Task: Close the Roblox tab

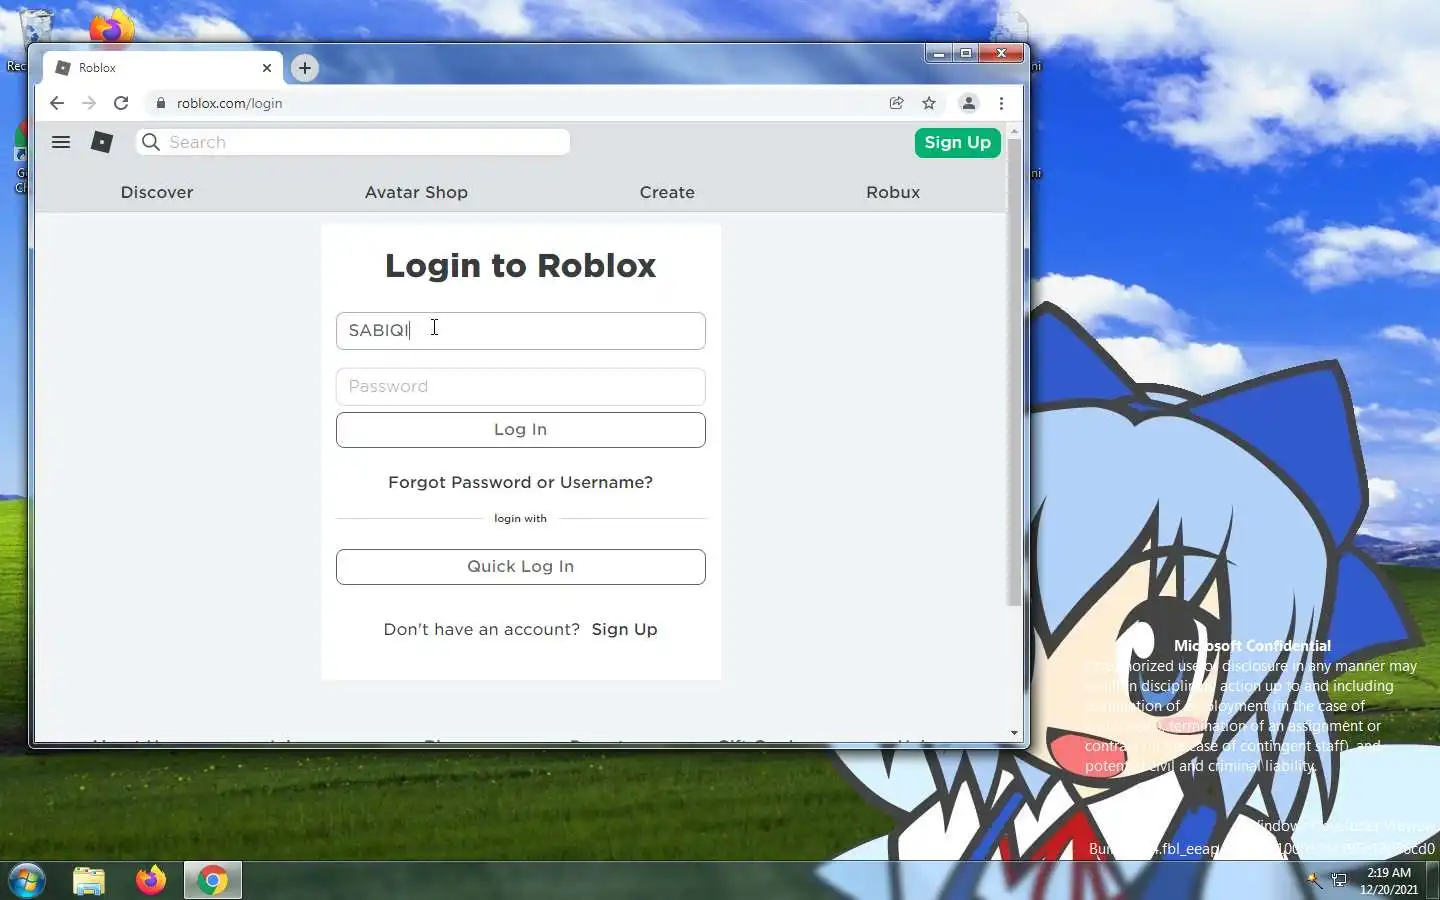Action: click(267, 68)
